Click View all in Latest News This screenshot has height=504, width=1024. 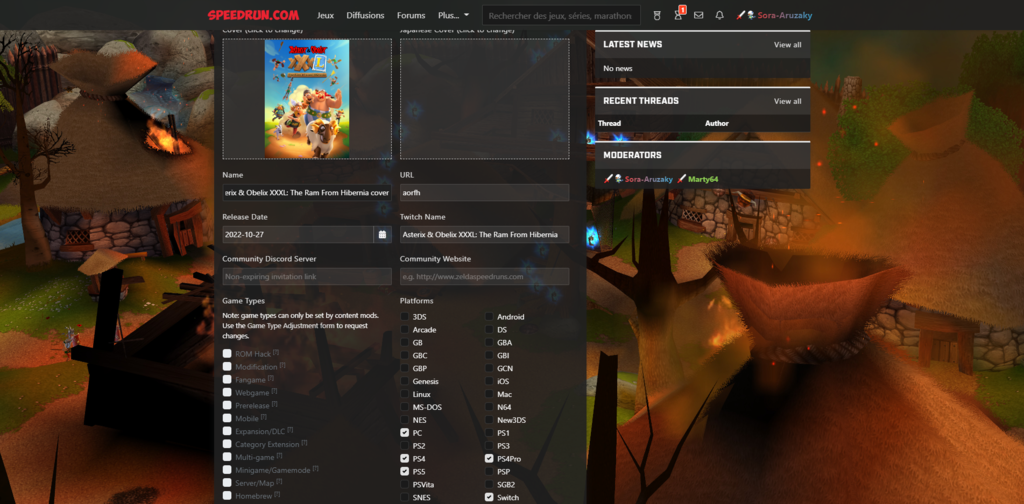pos(788,45)
